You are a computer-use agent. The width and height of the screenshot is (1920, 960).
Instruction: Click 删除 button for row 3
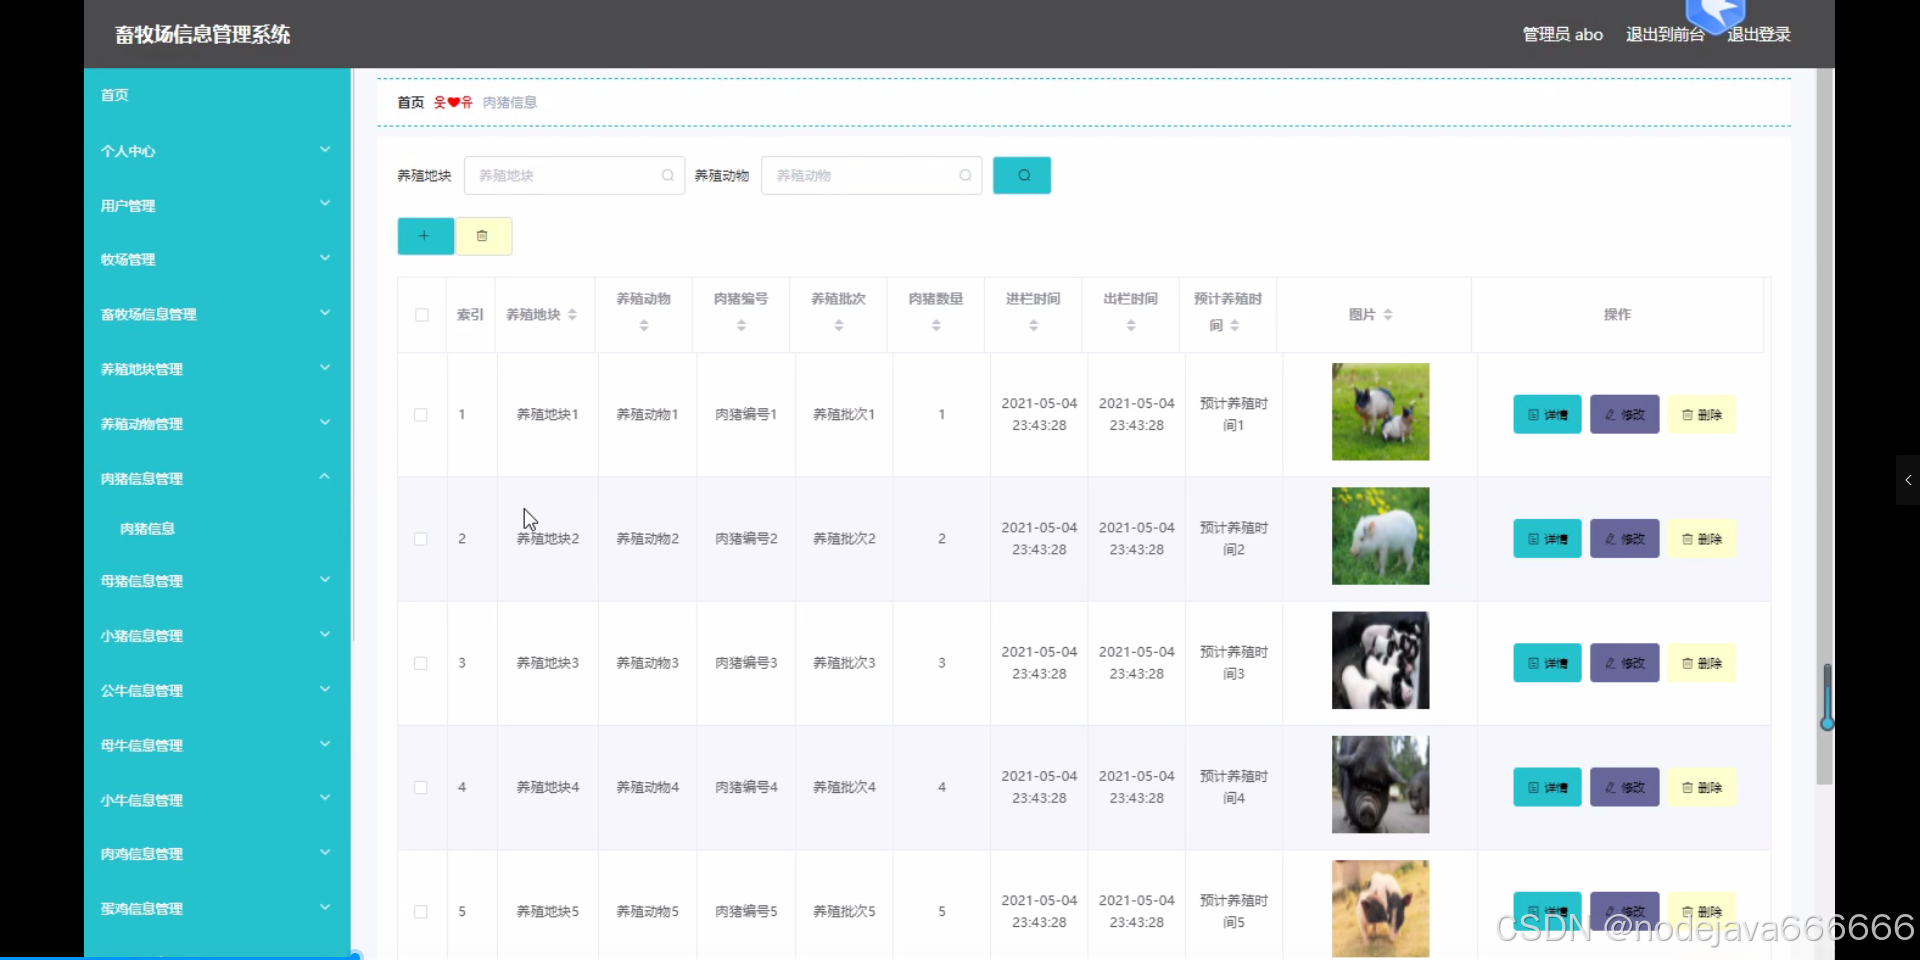[x=1701, y=663]
